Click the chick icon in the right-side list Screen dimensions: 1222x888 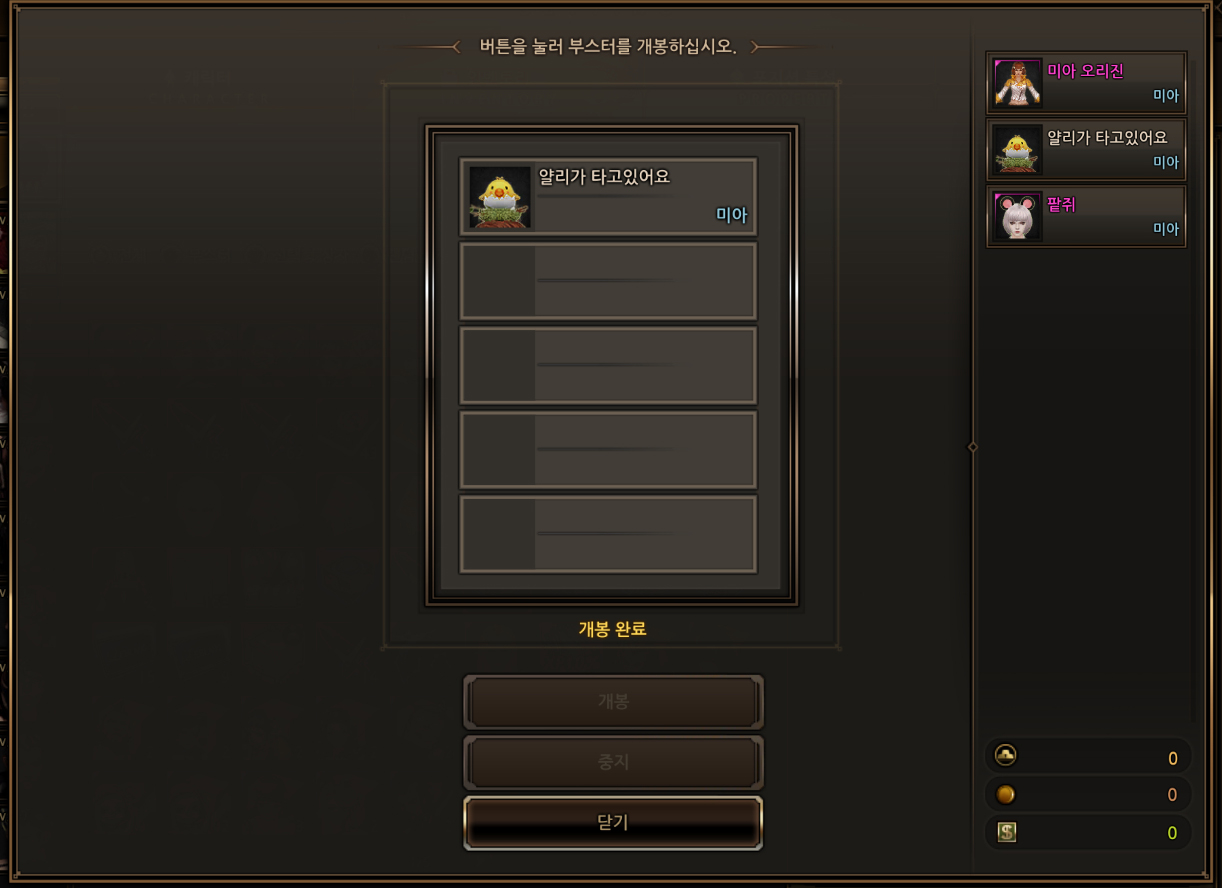point(1018,150)
